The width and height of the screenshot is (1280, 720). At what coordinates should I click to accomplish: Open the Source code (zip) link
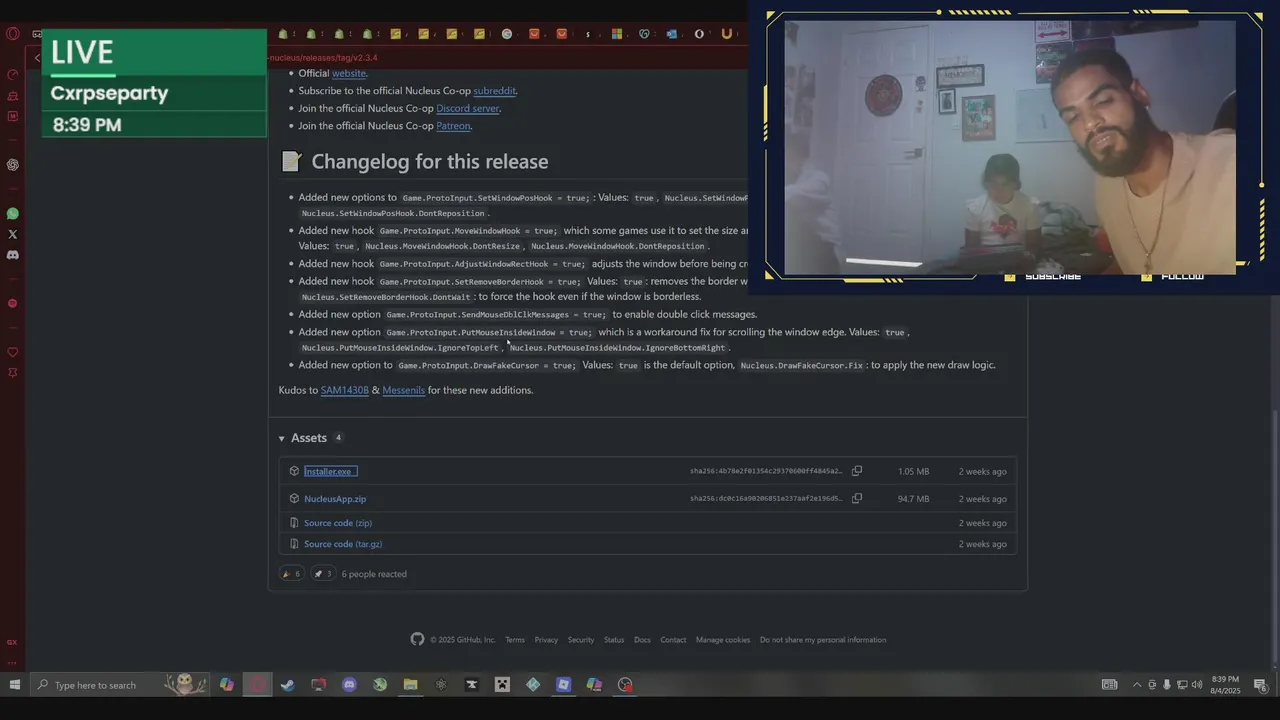coord(338,523)
